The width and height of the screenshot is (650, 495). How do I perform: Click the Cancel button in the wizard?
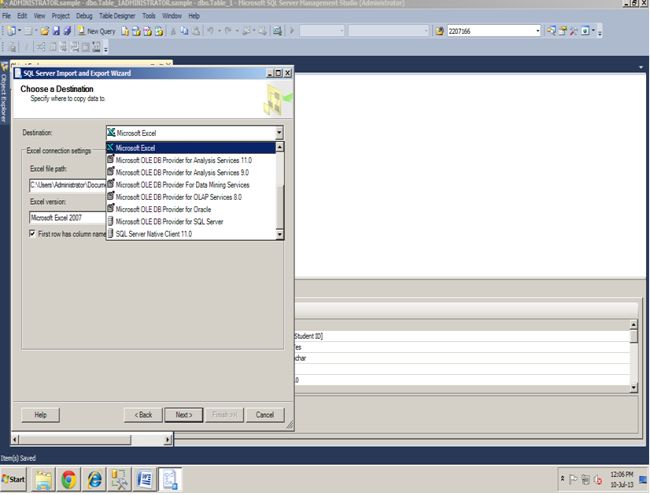(x=265, y=415)
